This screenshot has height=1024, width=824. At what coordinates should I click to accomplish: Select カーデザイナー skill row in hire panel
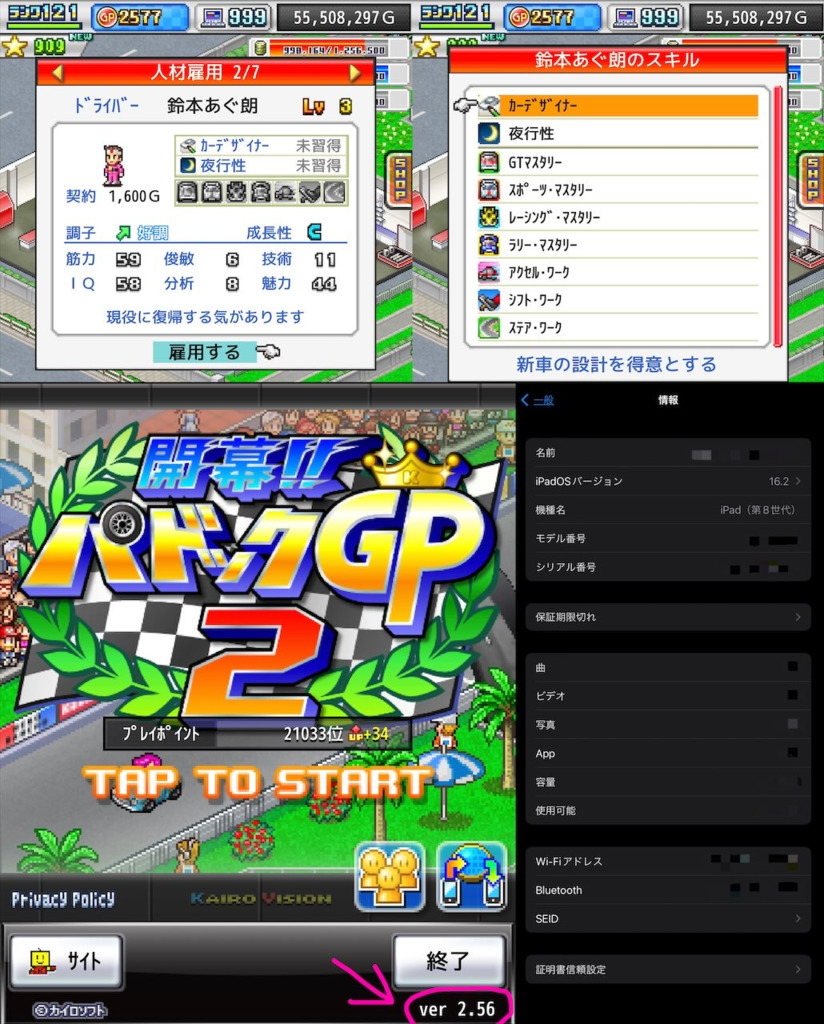pyautogui.click(x=261, y=145)
